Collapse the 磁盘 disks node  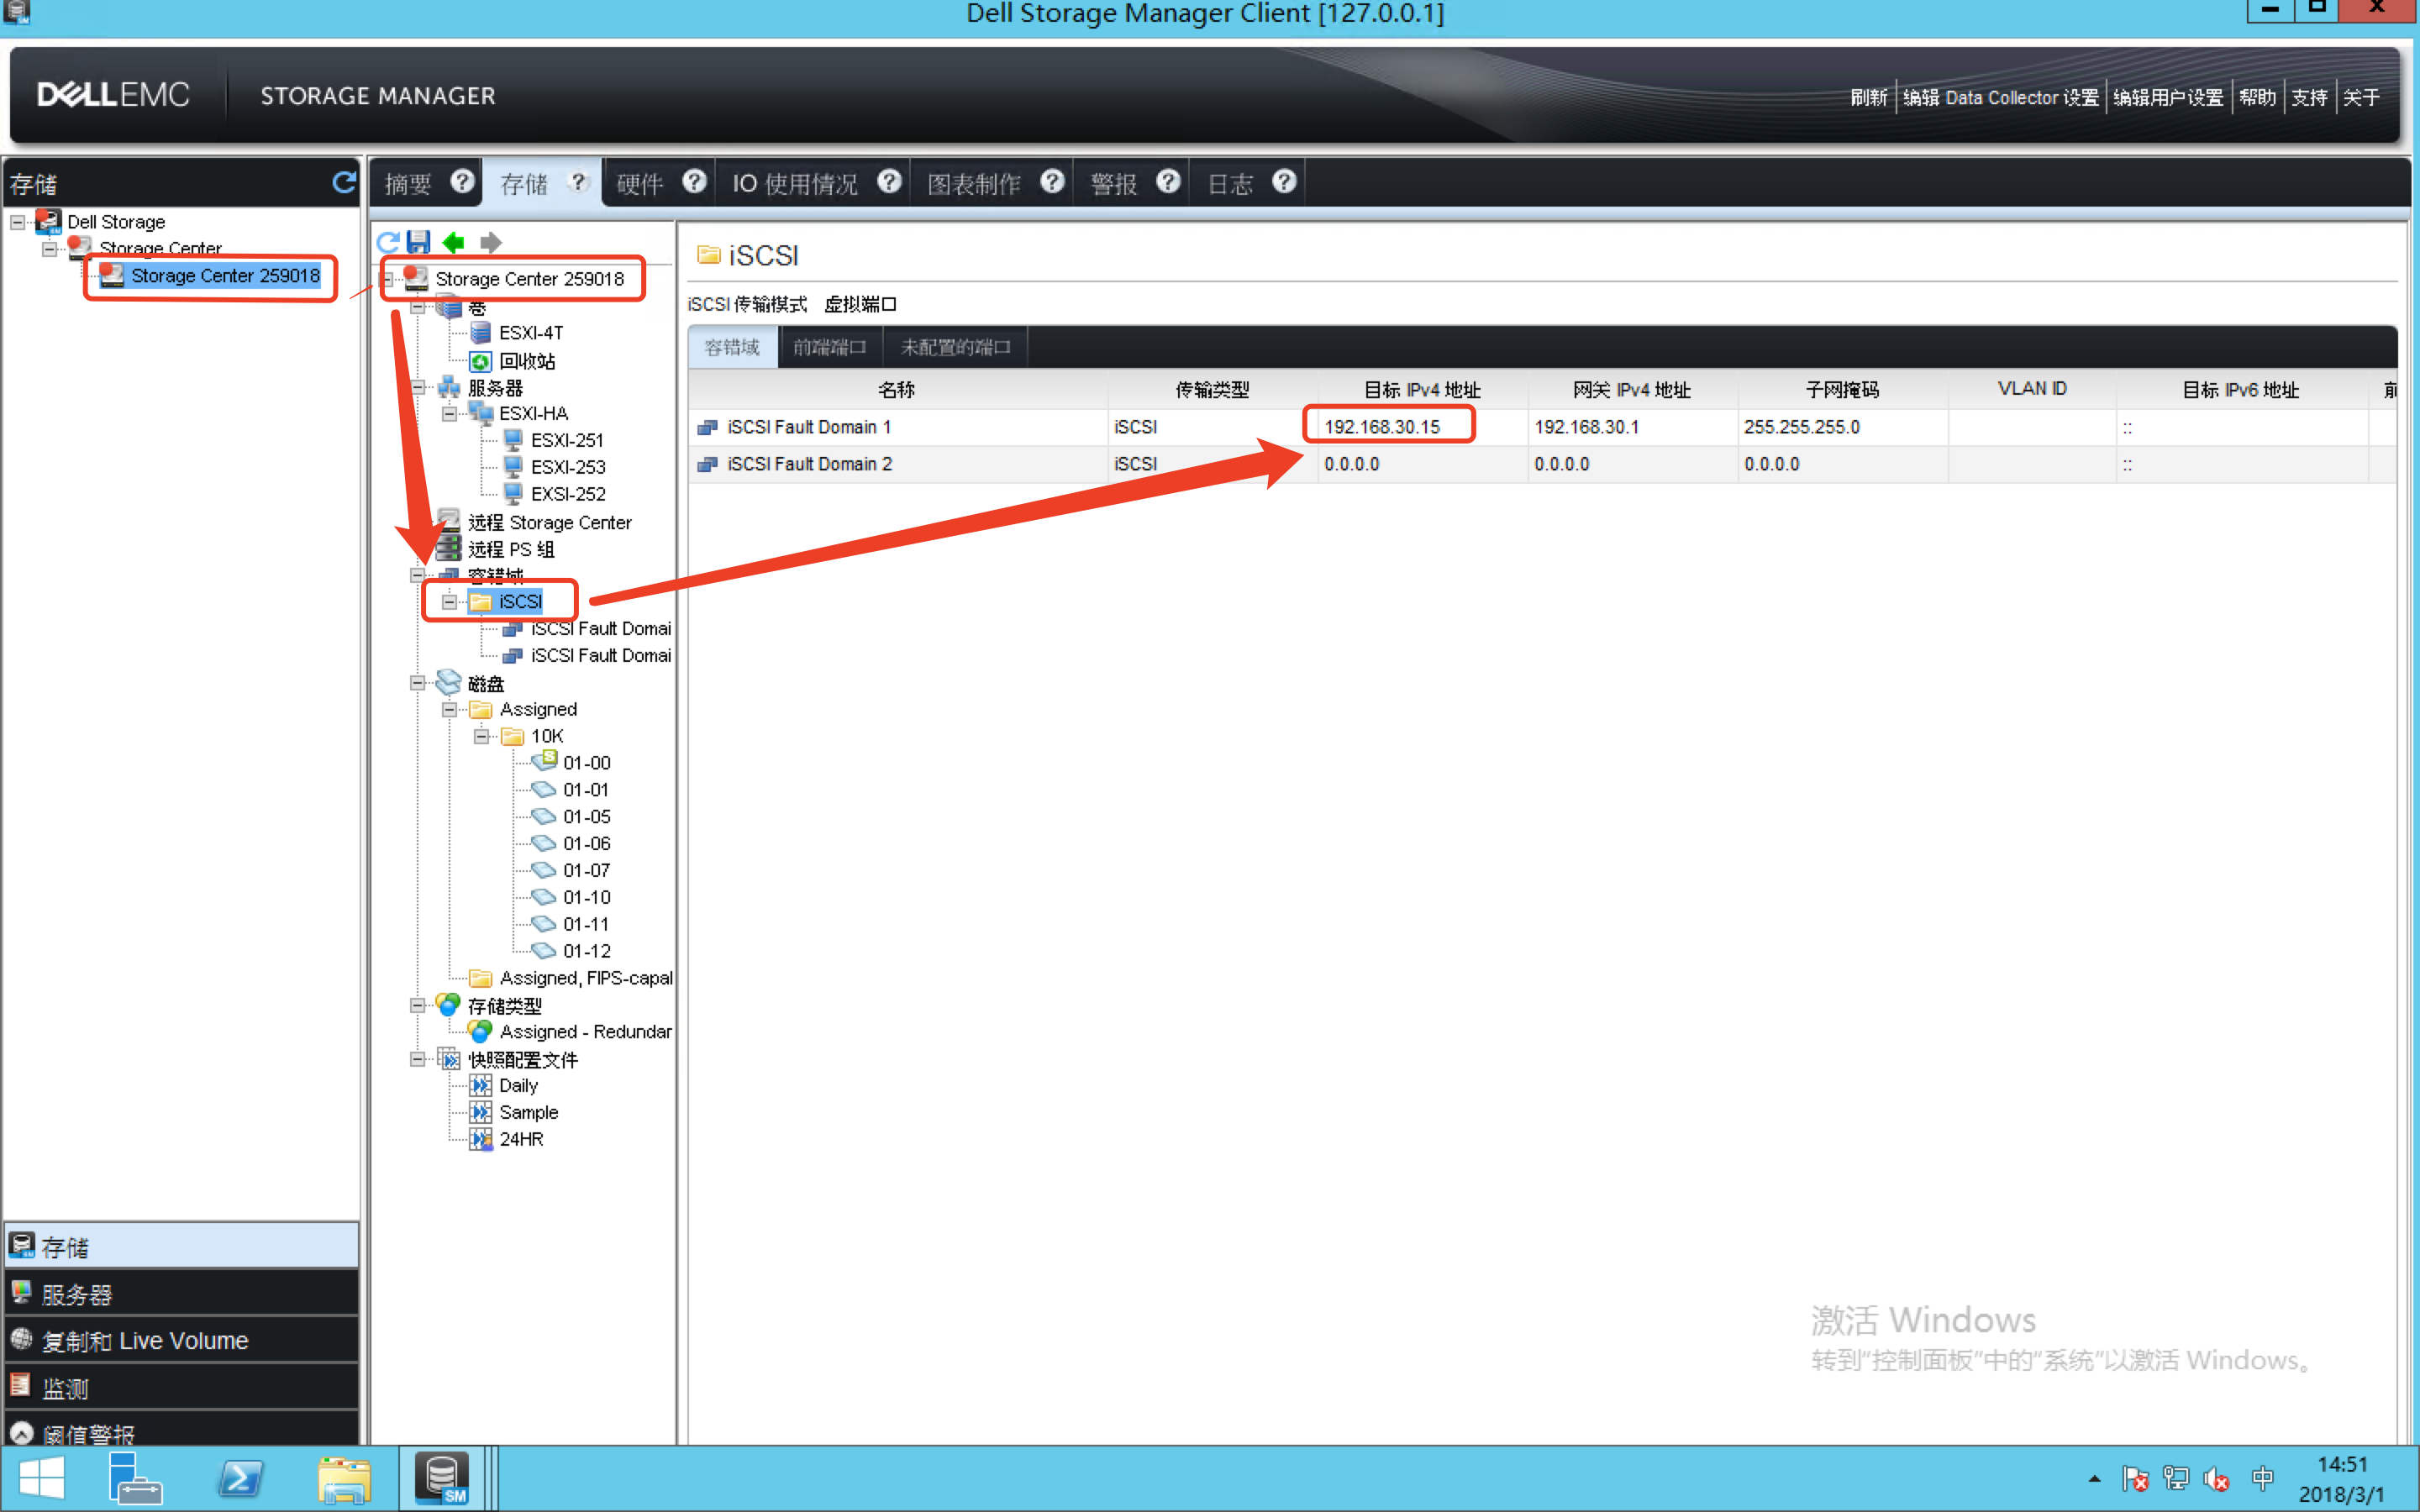[418, 684]
